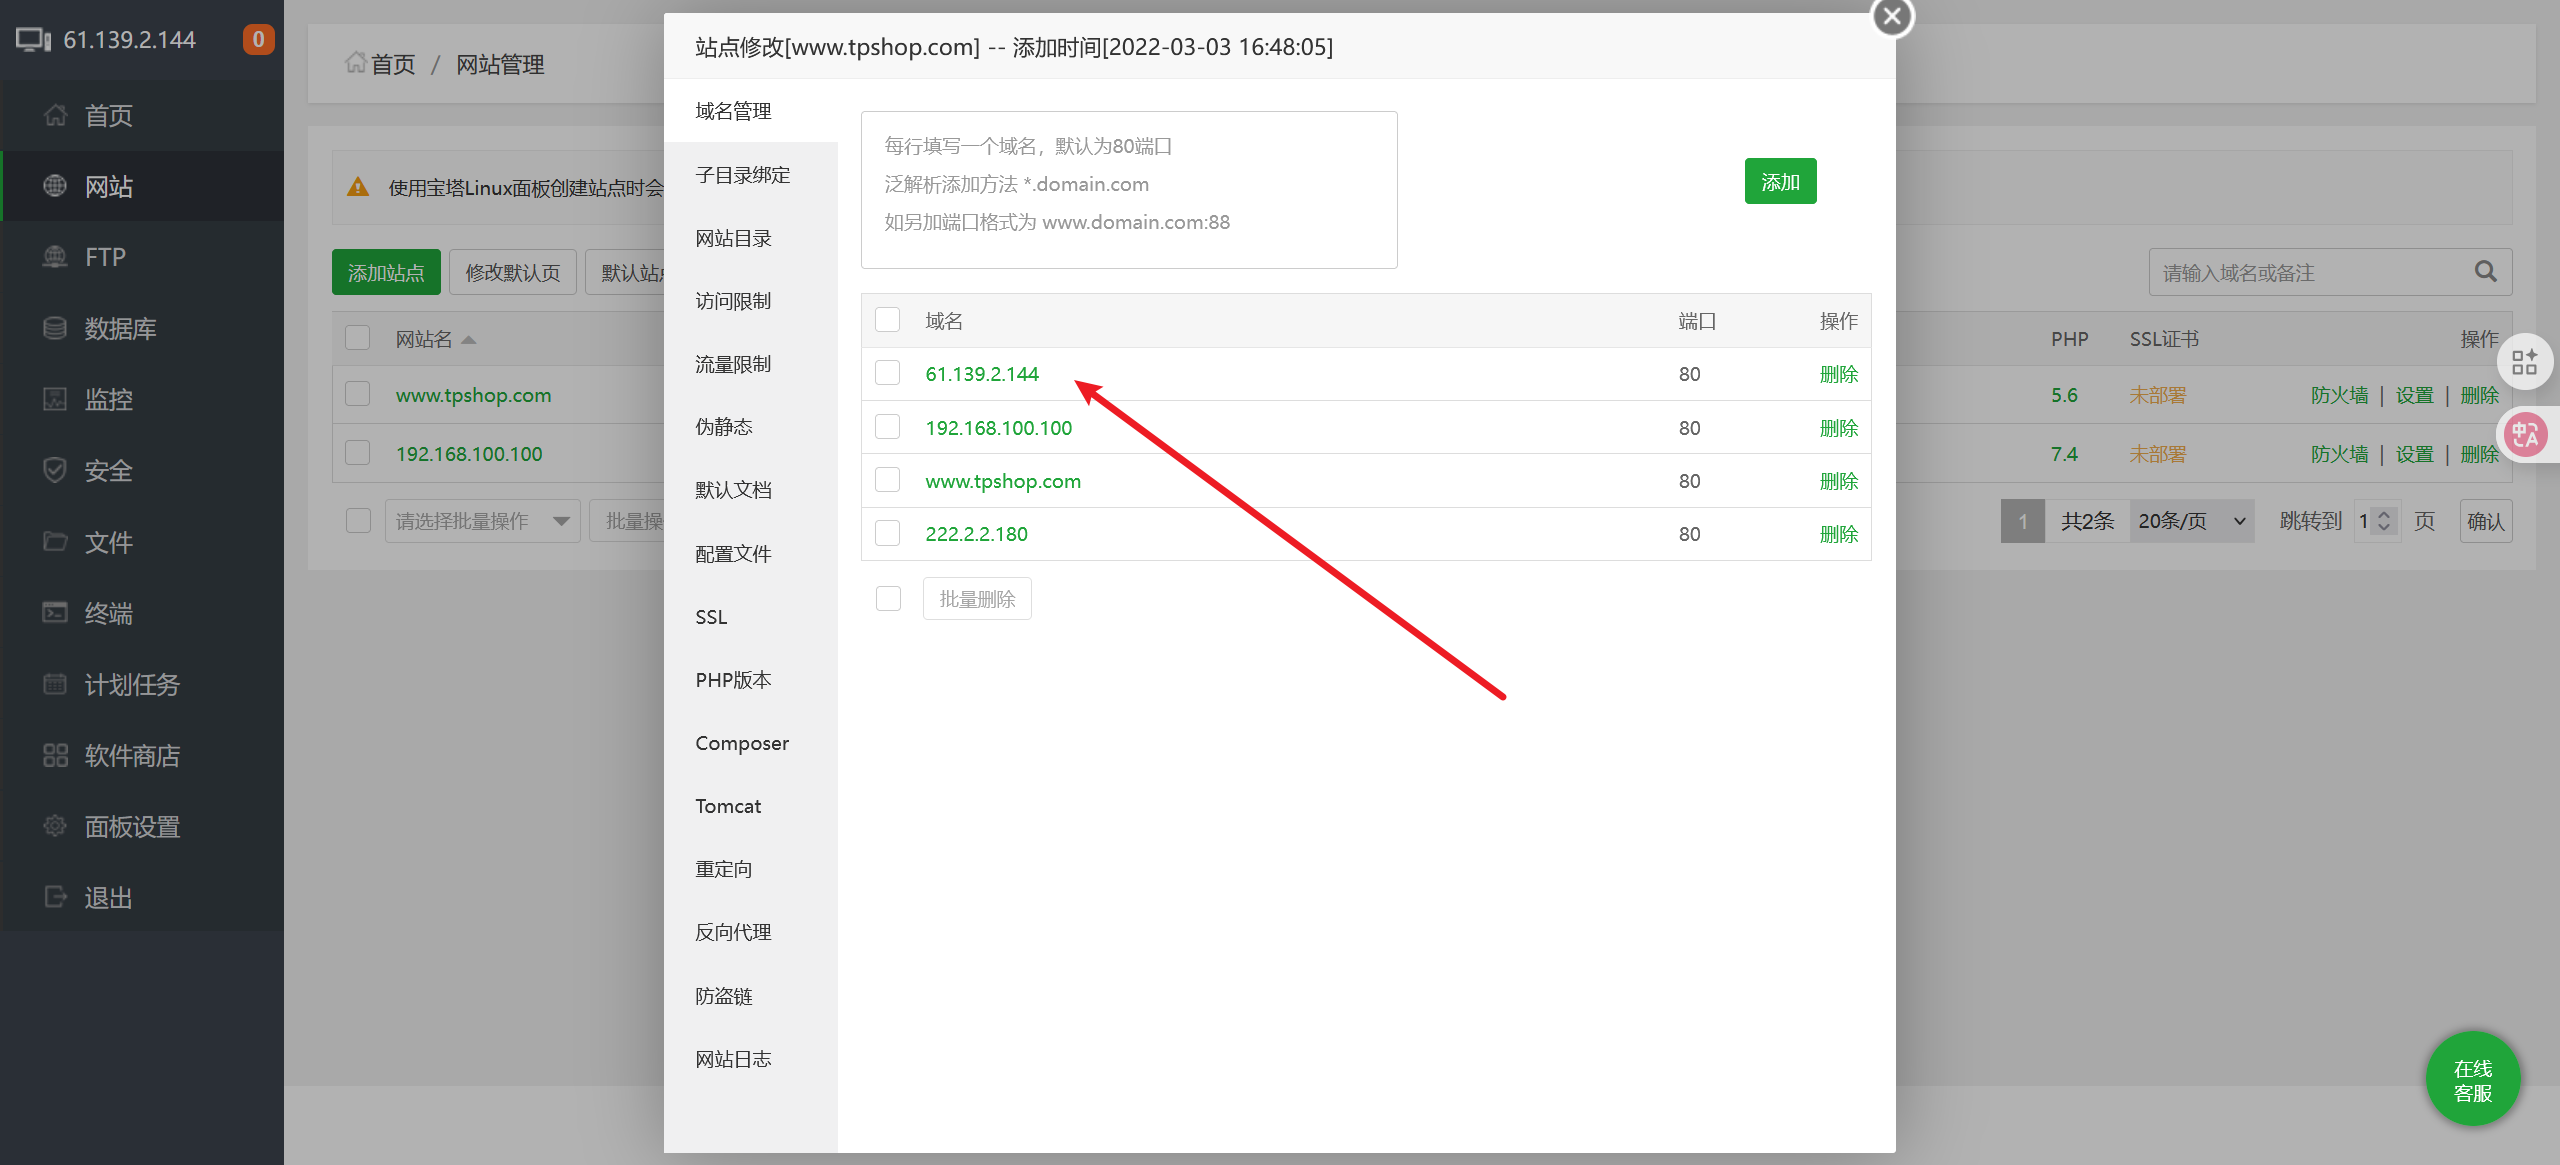Viewport: 2560px width, 1165px height.
Task: Click the 退出 logout icon
Action: pos(55,897)
